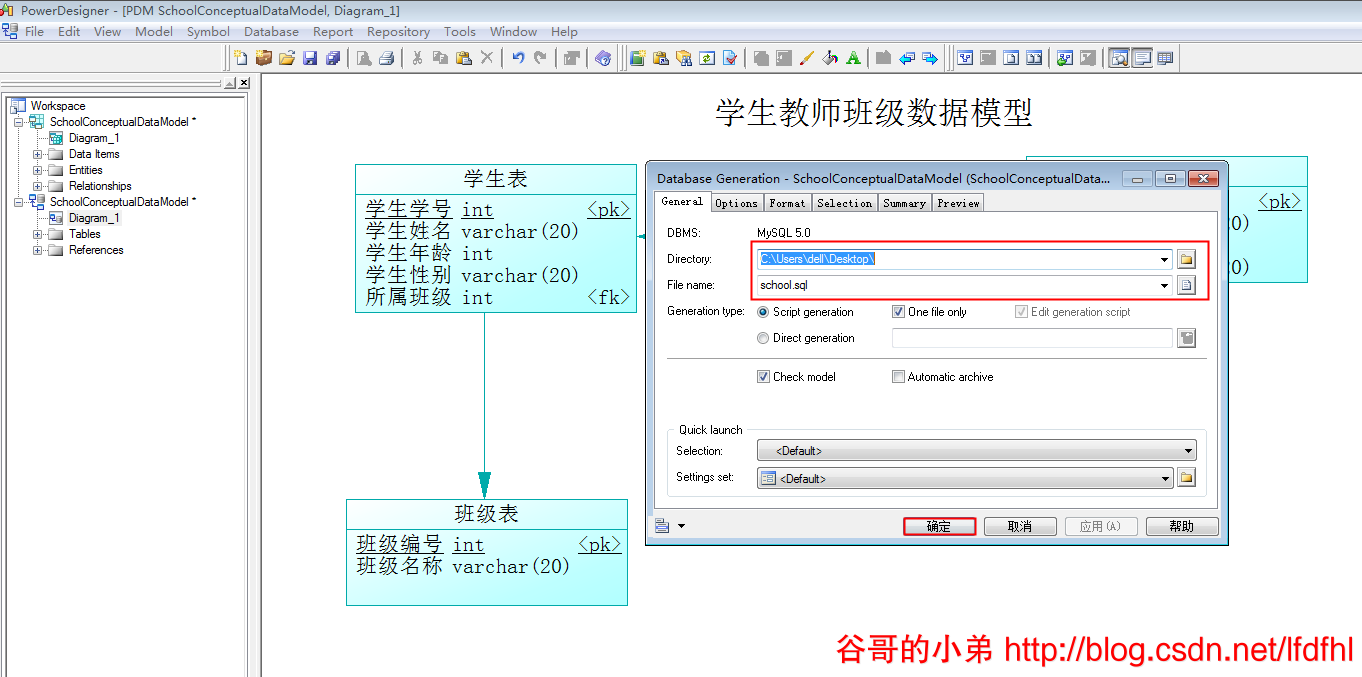Run Check Model from the toolbar
The image size is (1362, 677).
coord(731,57)
